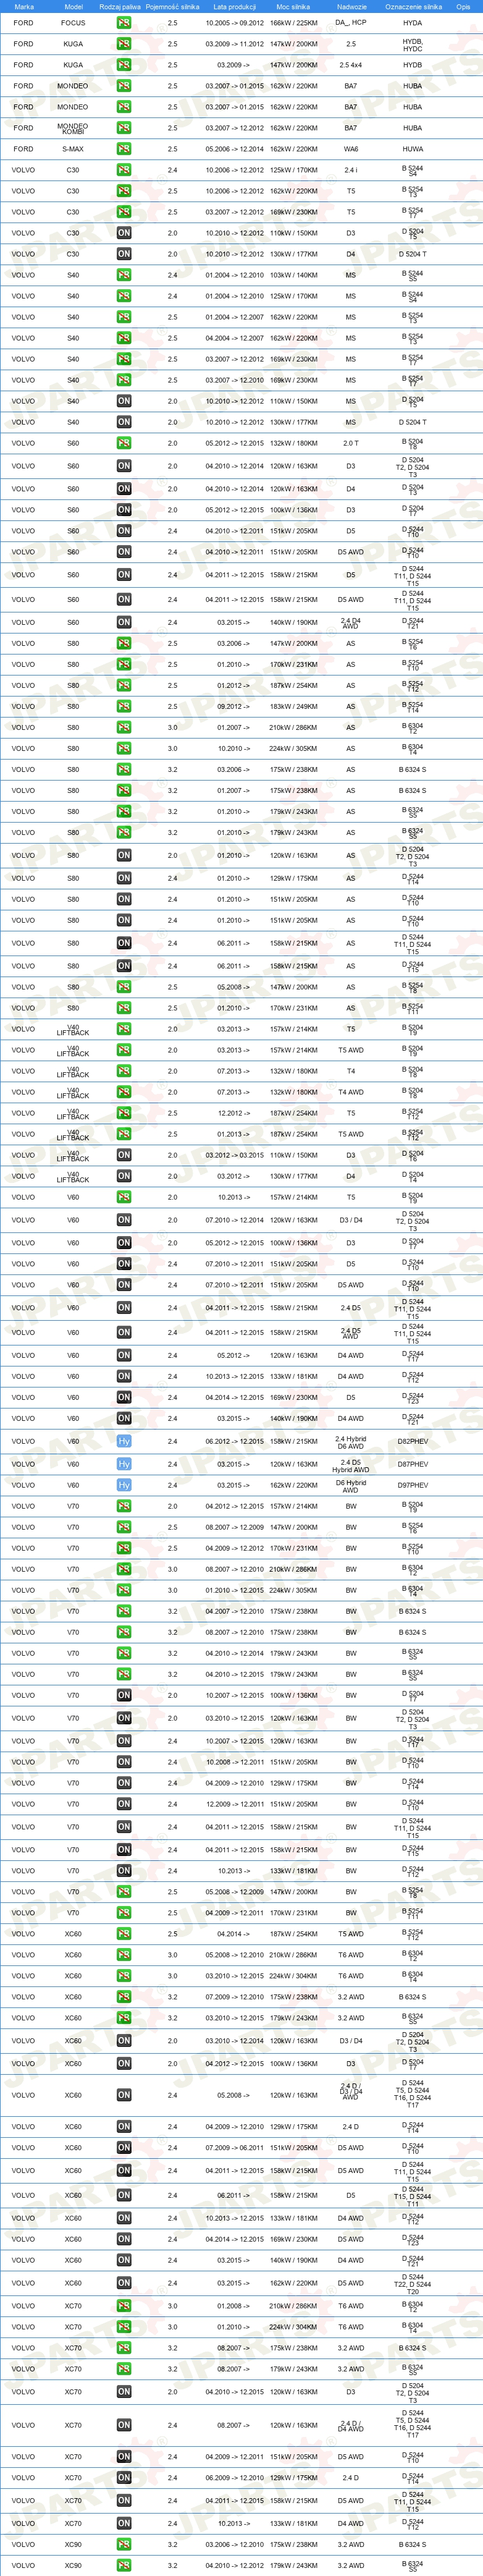
Task: Click petrol icon in S60 2.0 T row
Action: coord(124,443)
